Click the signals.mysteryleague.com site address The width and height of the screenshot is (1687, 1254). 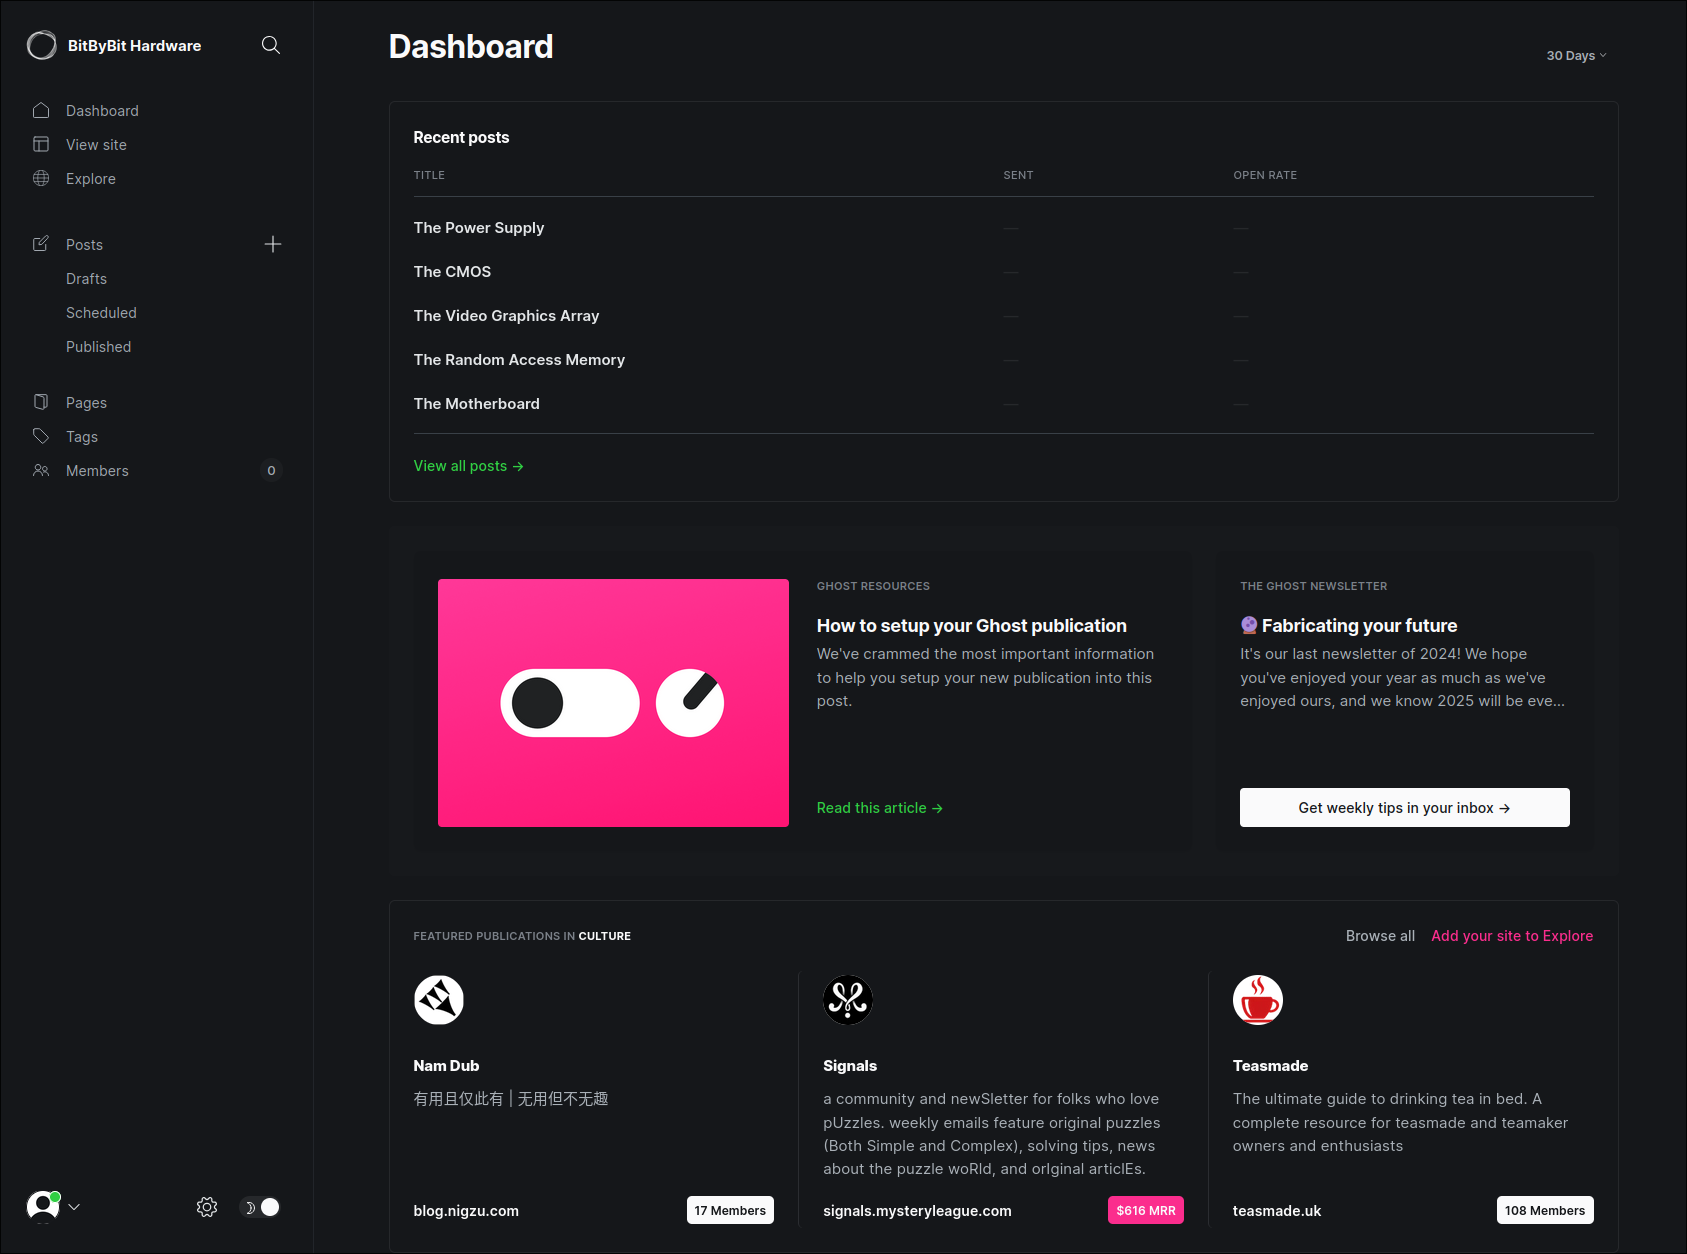tap(917, 1211)
